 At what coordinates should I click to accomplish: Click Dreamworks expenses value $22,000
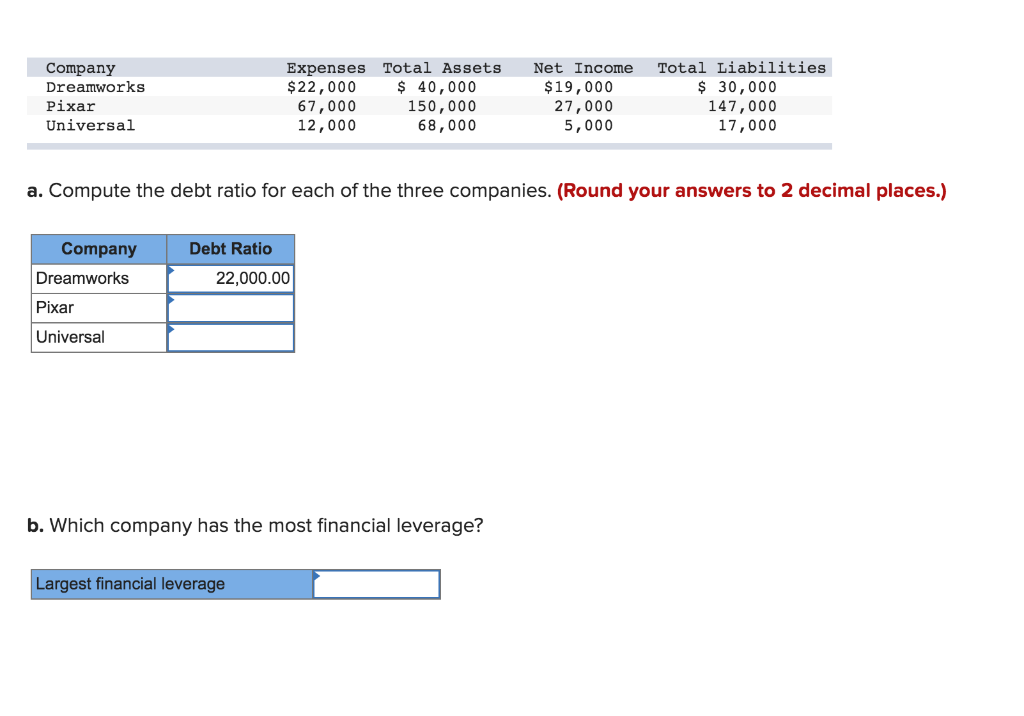[x=322, y=87]
